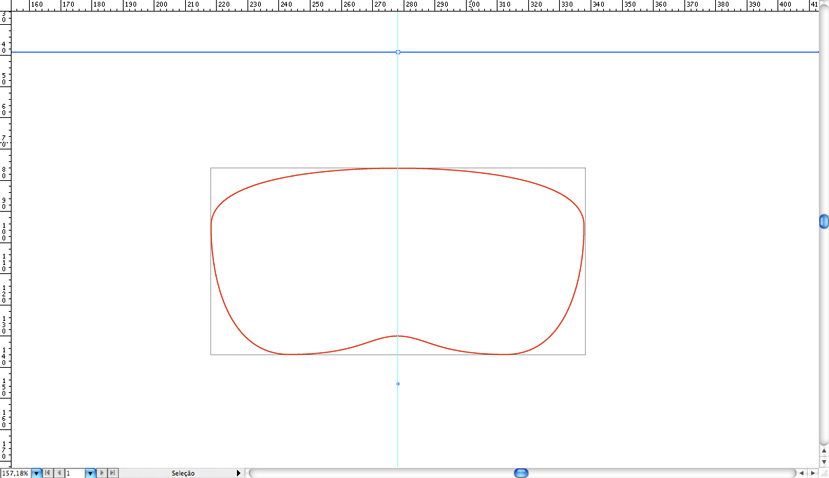Click the Seleção status bar label
The width and height of the screenshot is (829, 478).
(x=183, y=473)
